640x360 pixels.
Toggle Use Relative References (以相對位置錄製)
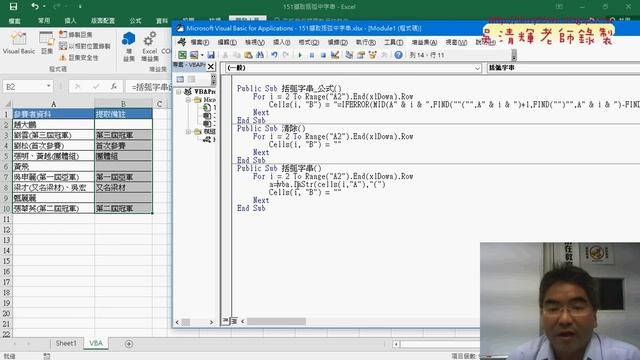(85, 46)
